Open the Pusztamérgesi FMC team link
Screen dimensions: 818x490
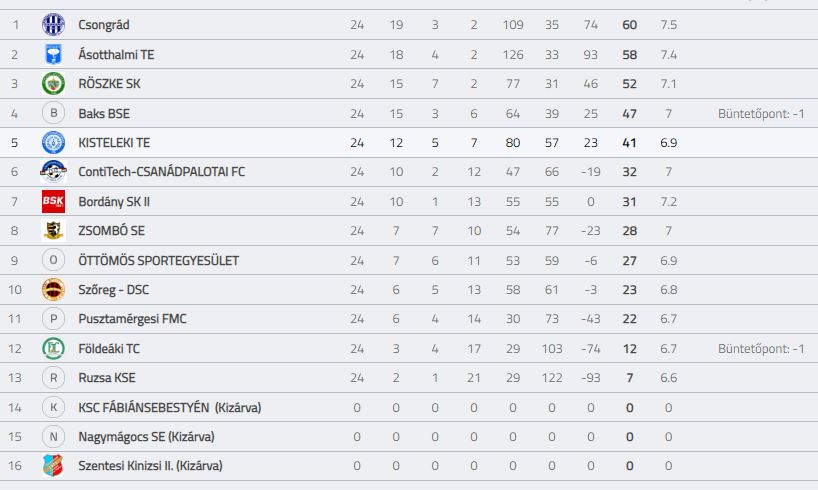click(x=132, y=319)
